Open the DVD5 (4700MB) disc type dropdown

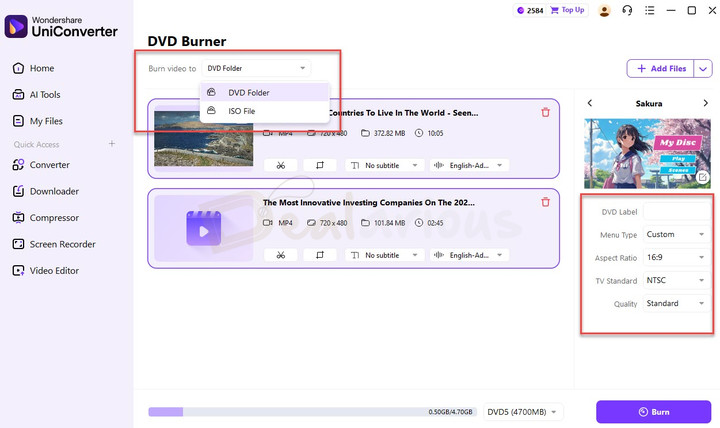click(523, 412)
